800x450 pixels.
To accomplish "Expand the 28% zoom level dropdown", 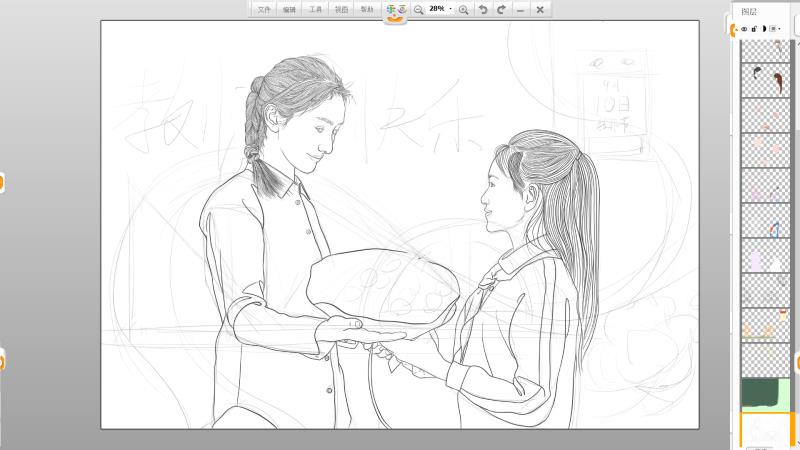I will (451, 9).
